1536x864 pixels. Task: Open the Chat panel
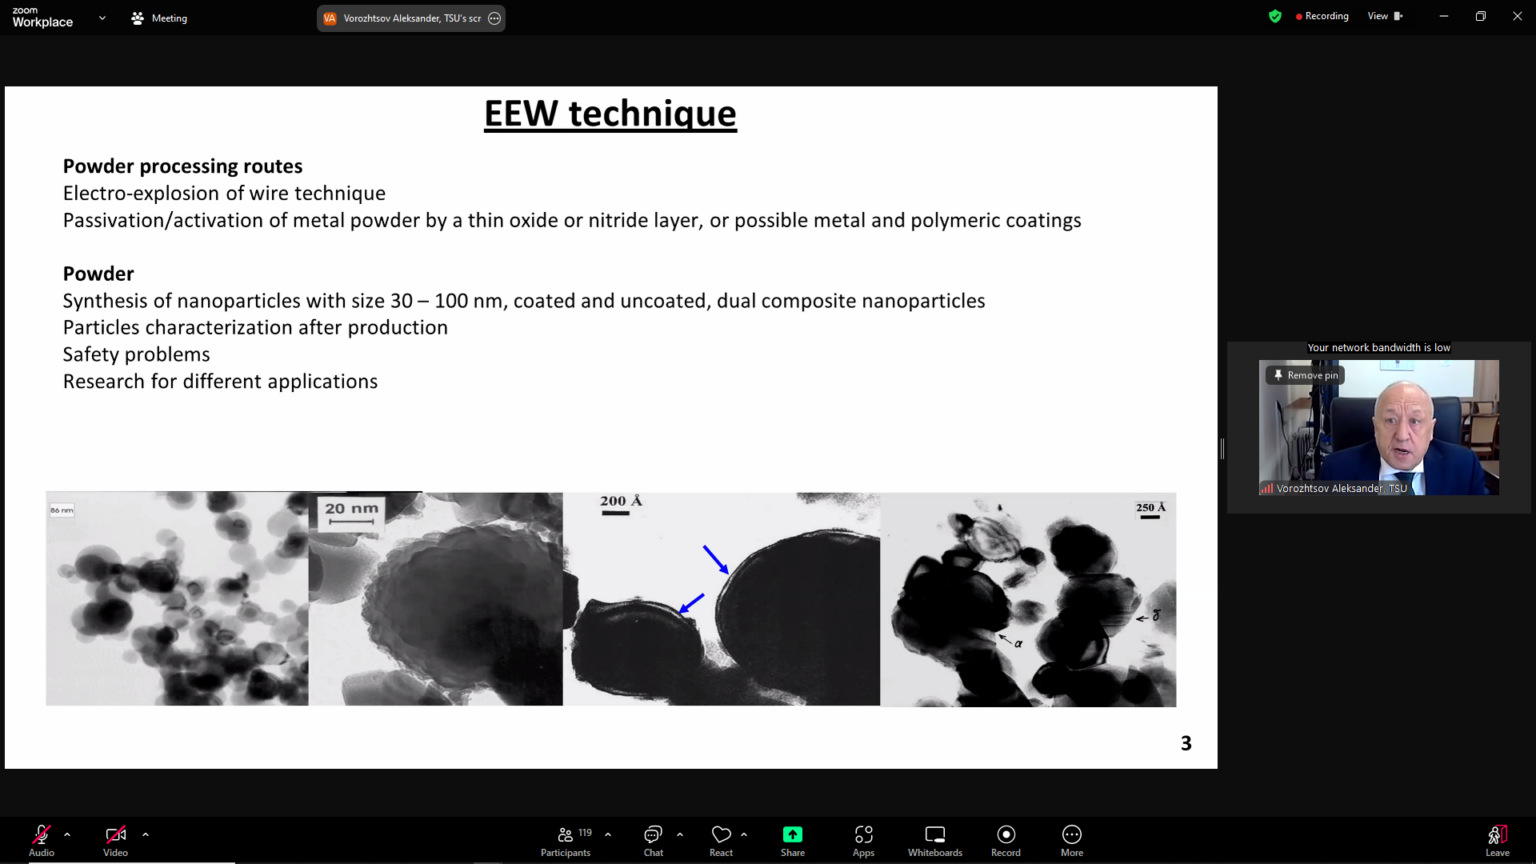653,840
